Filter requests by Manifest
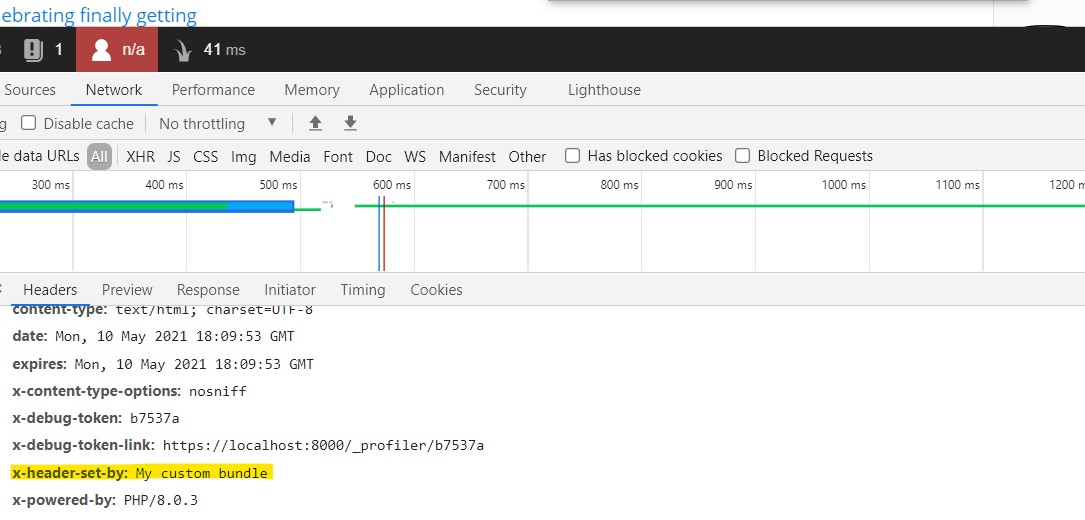This screenshot has height=520, width=1085. point(467,156)
